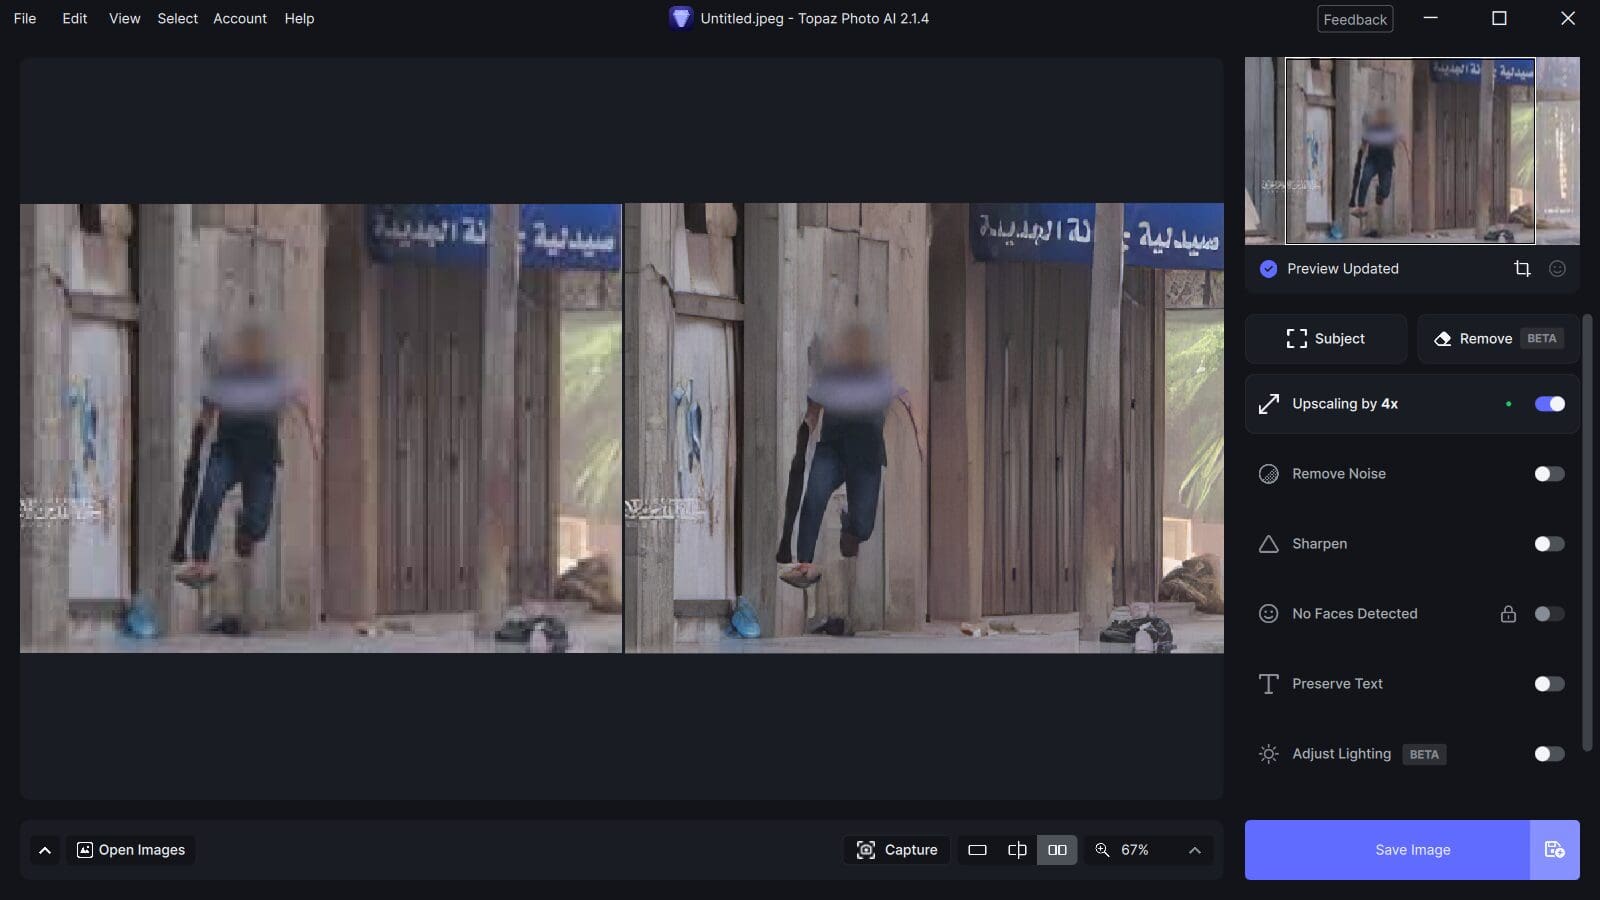
Task: Open the export settings icon beside Save Image
Action: click(x=1555, y=850)
